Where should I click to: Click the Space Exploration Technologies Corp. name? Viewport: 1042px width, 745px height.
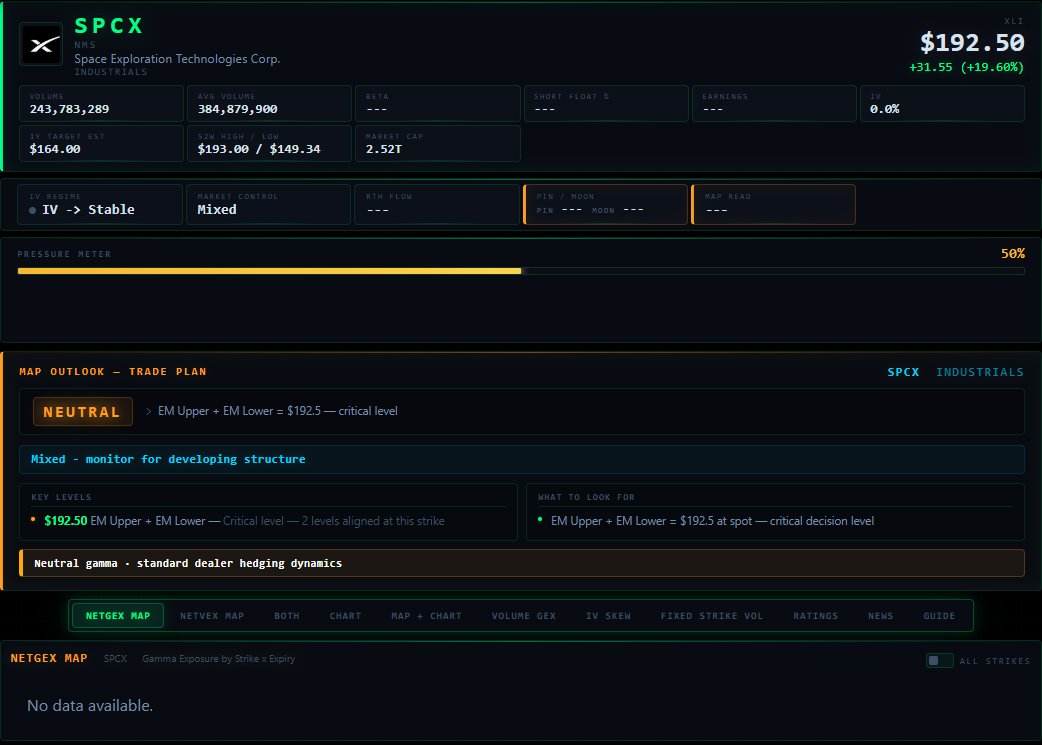coord(177,59)
